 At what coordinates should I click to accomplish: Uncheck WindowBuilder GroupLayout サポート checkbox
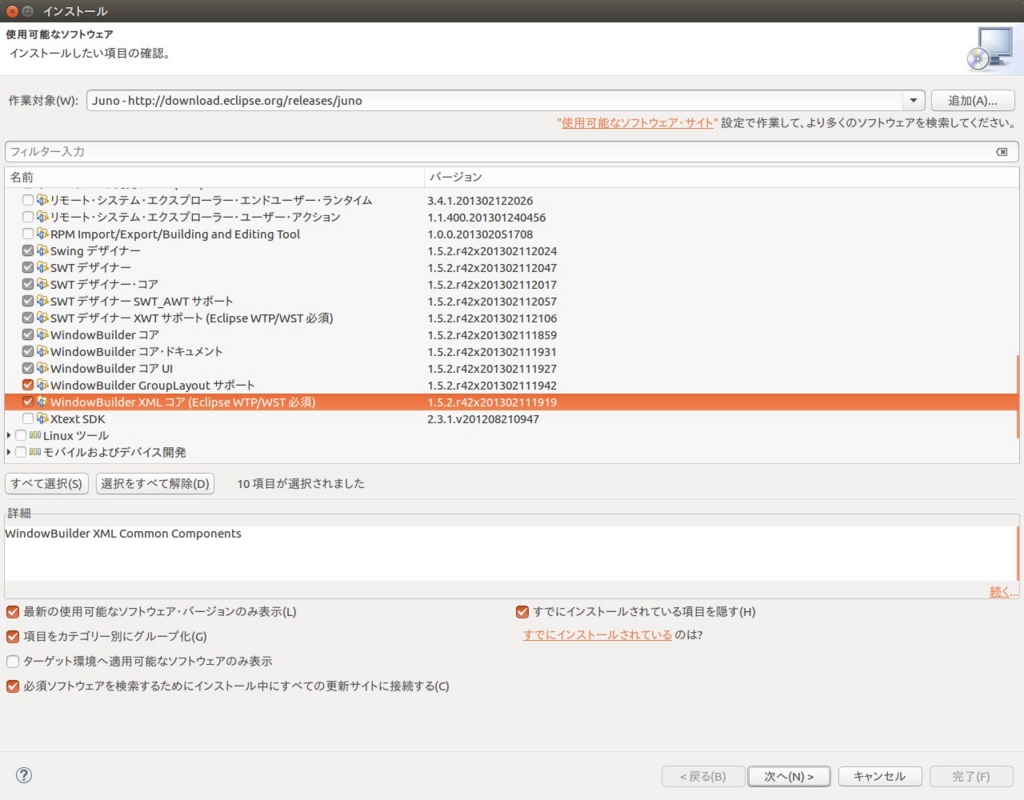27,385
